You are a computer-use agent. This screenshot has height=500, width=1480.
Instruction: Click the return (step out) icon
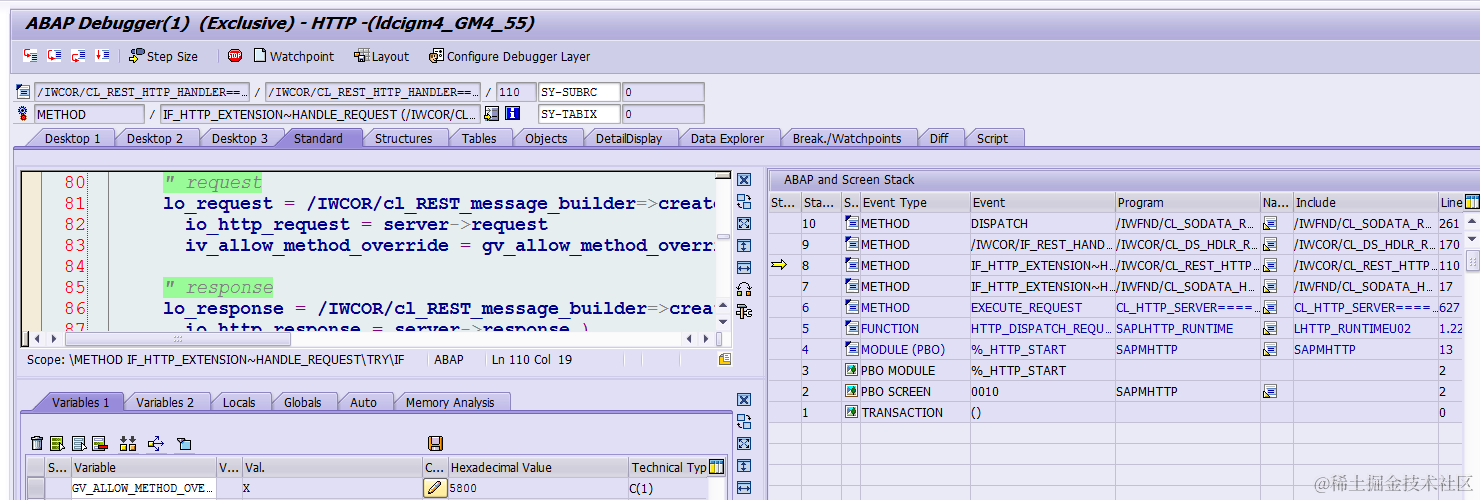78,56
